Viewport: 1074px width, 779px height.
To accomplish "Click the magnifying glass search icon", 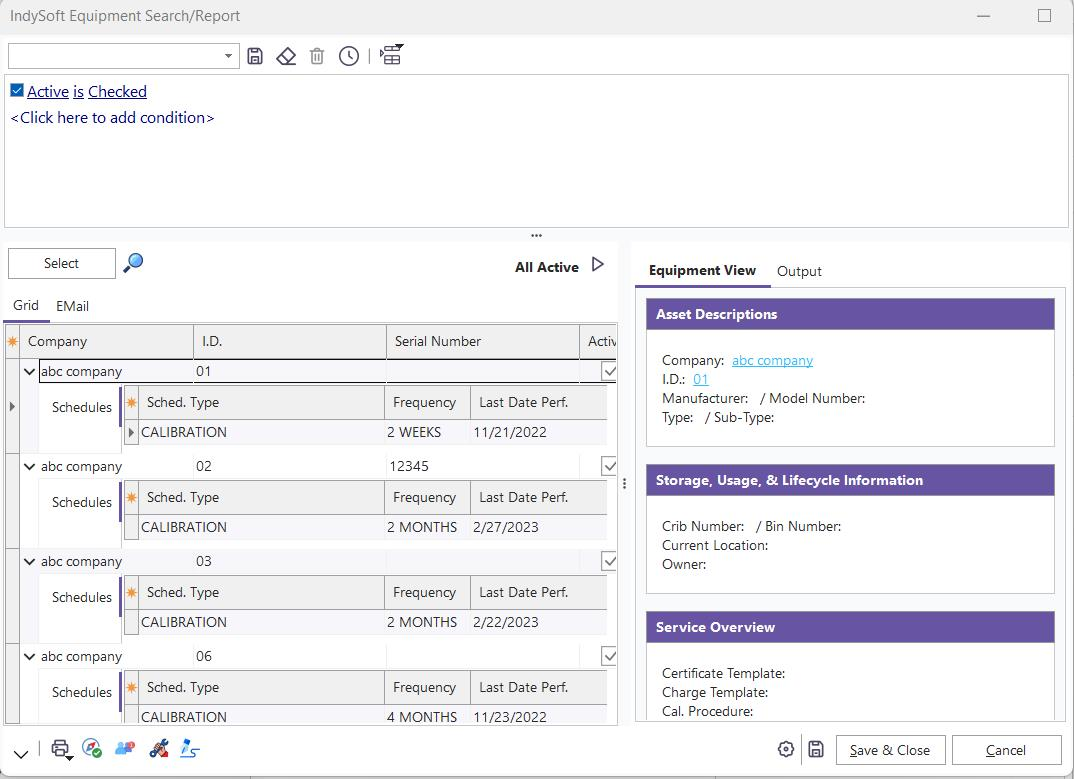I will (133, 263).
